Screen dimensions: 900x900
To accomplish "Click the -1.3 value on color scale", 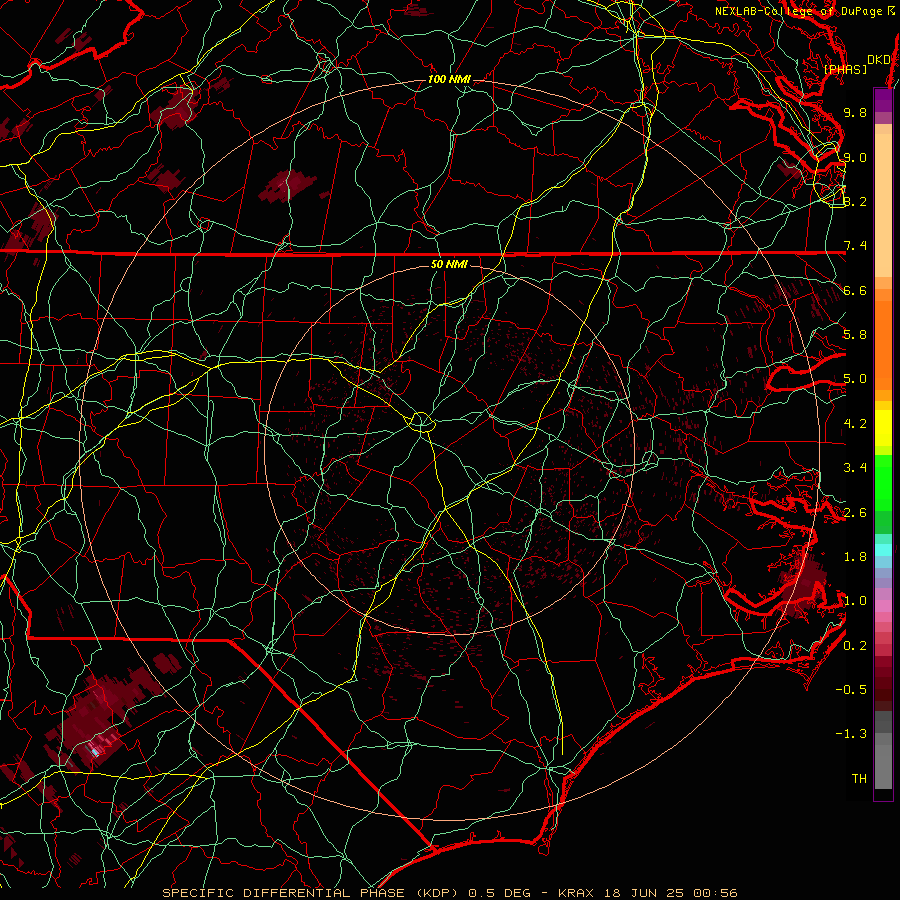I will (851, 735).
